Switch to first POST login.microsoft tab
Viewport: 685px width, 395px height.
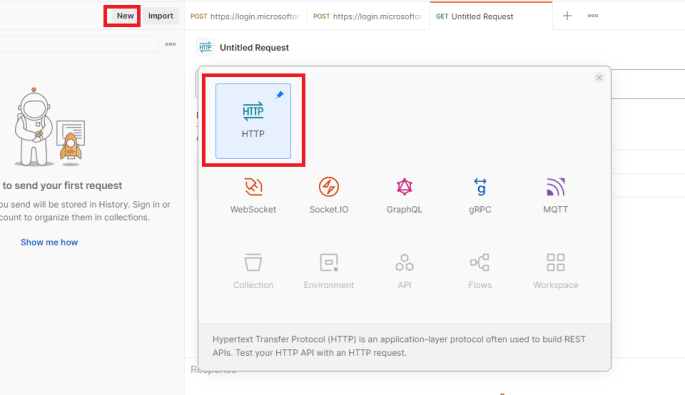tap(246, 16)
